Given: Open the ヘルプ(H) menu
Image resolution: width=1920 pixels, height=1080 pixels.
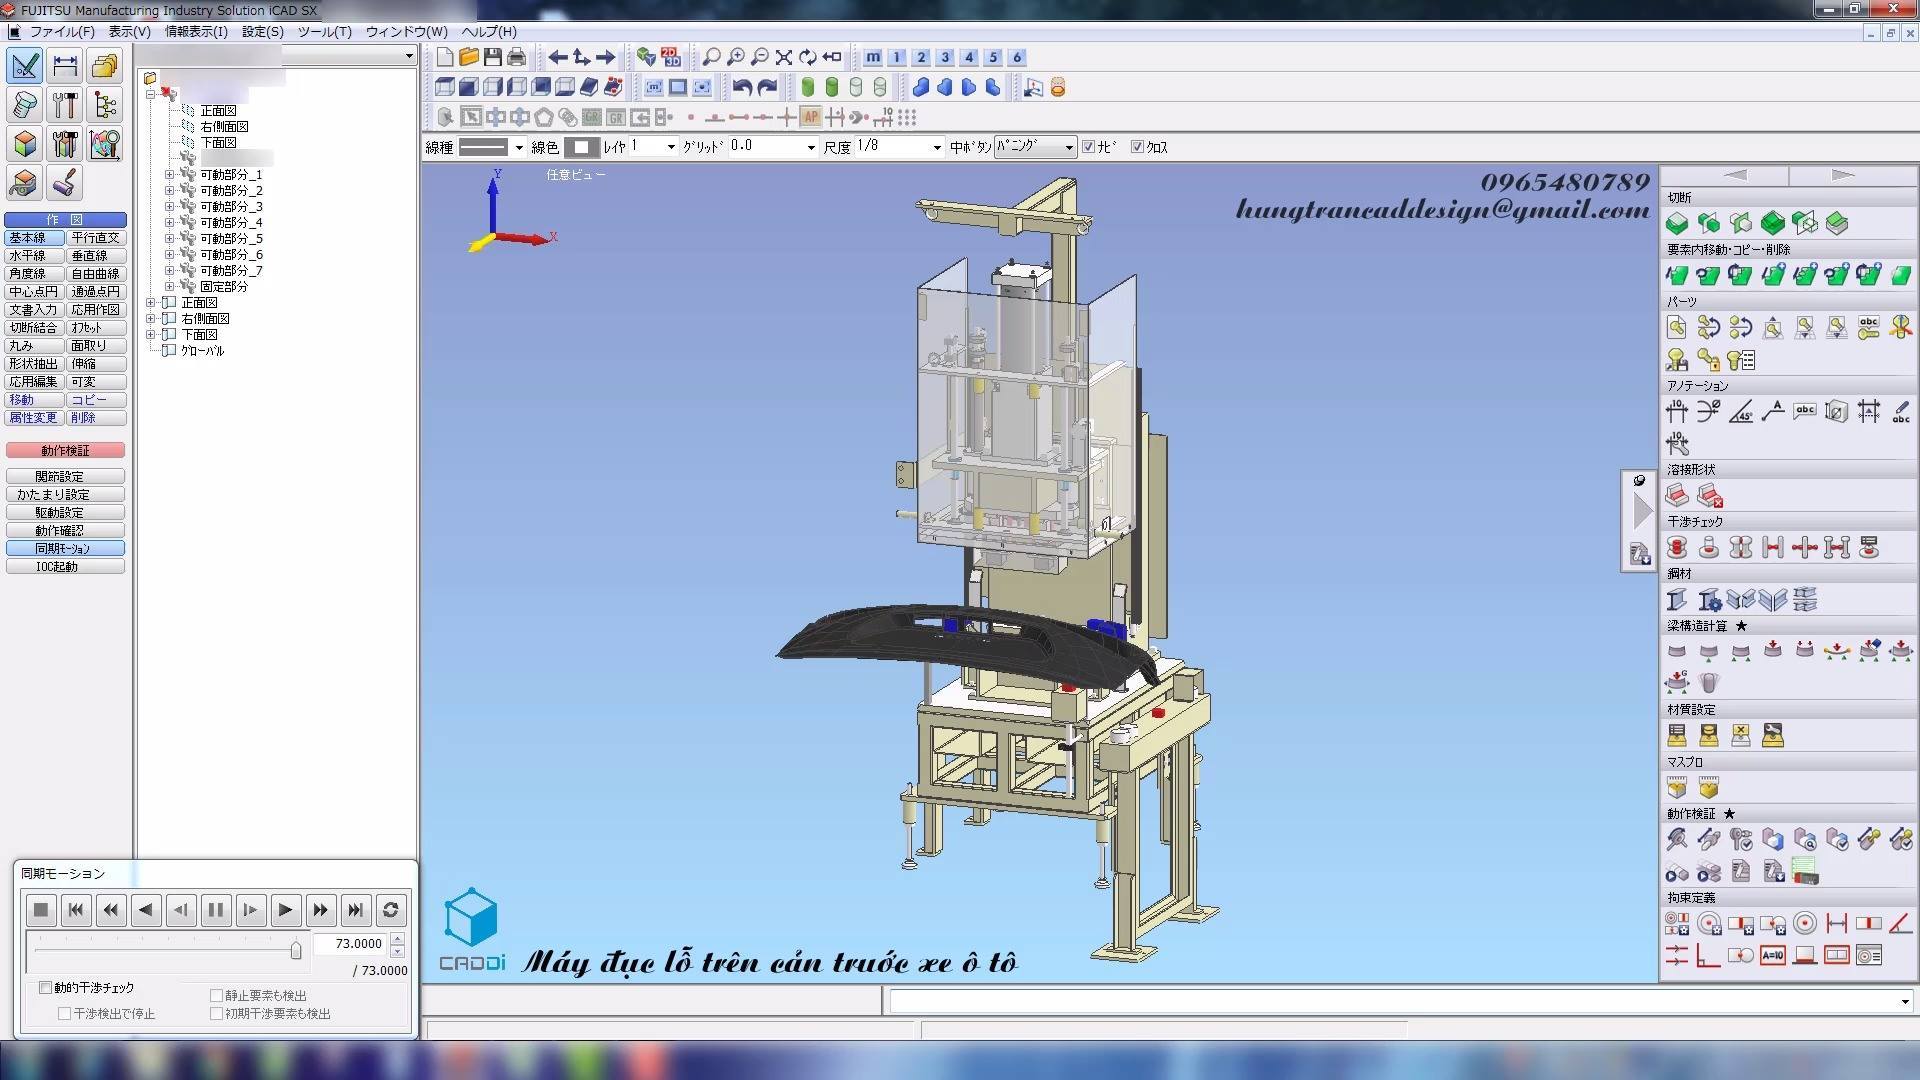Looking at the screenshot, I should (489, 31).
